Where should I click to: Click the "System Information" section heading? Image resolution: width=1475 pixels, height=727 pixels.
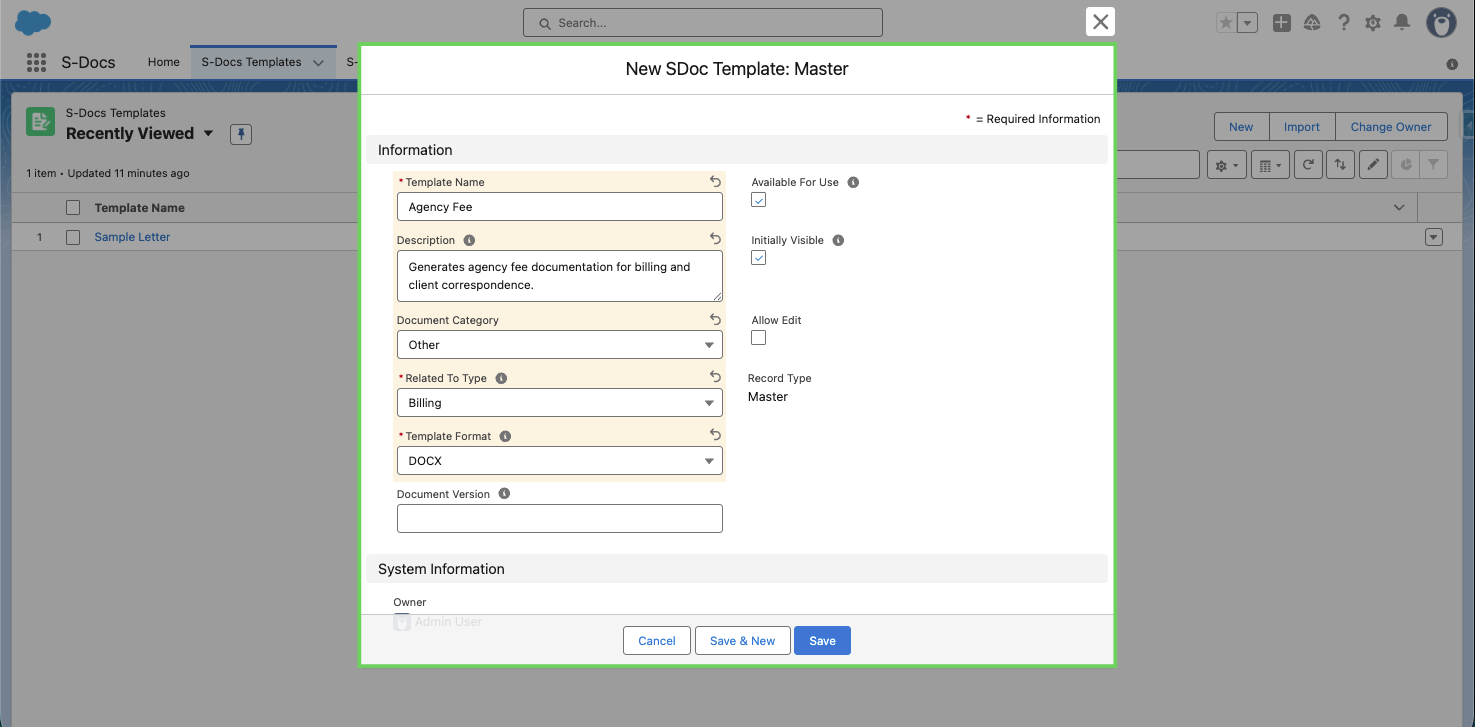click(441, 569)
